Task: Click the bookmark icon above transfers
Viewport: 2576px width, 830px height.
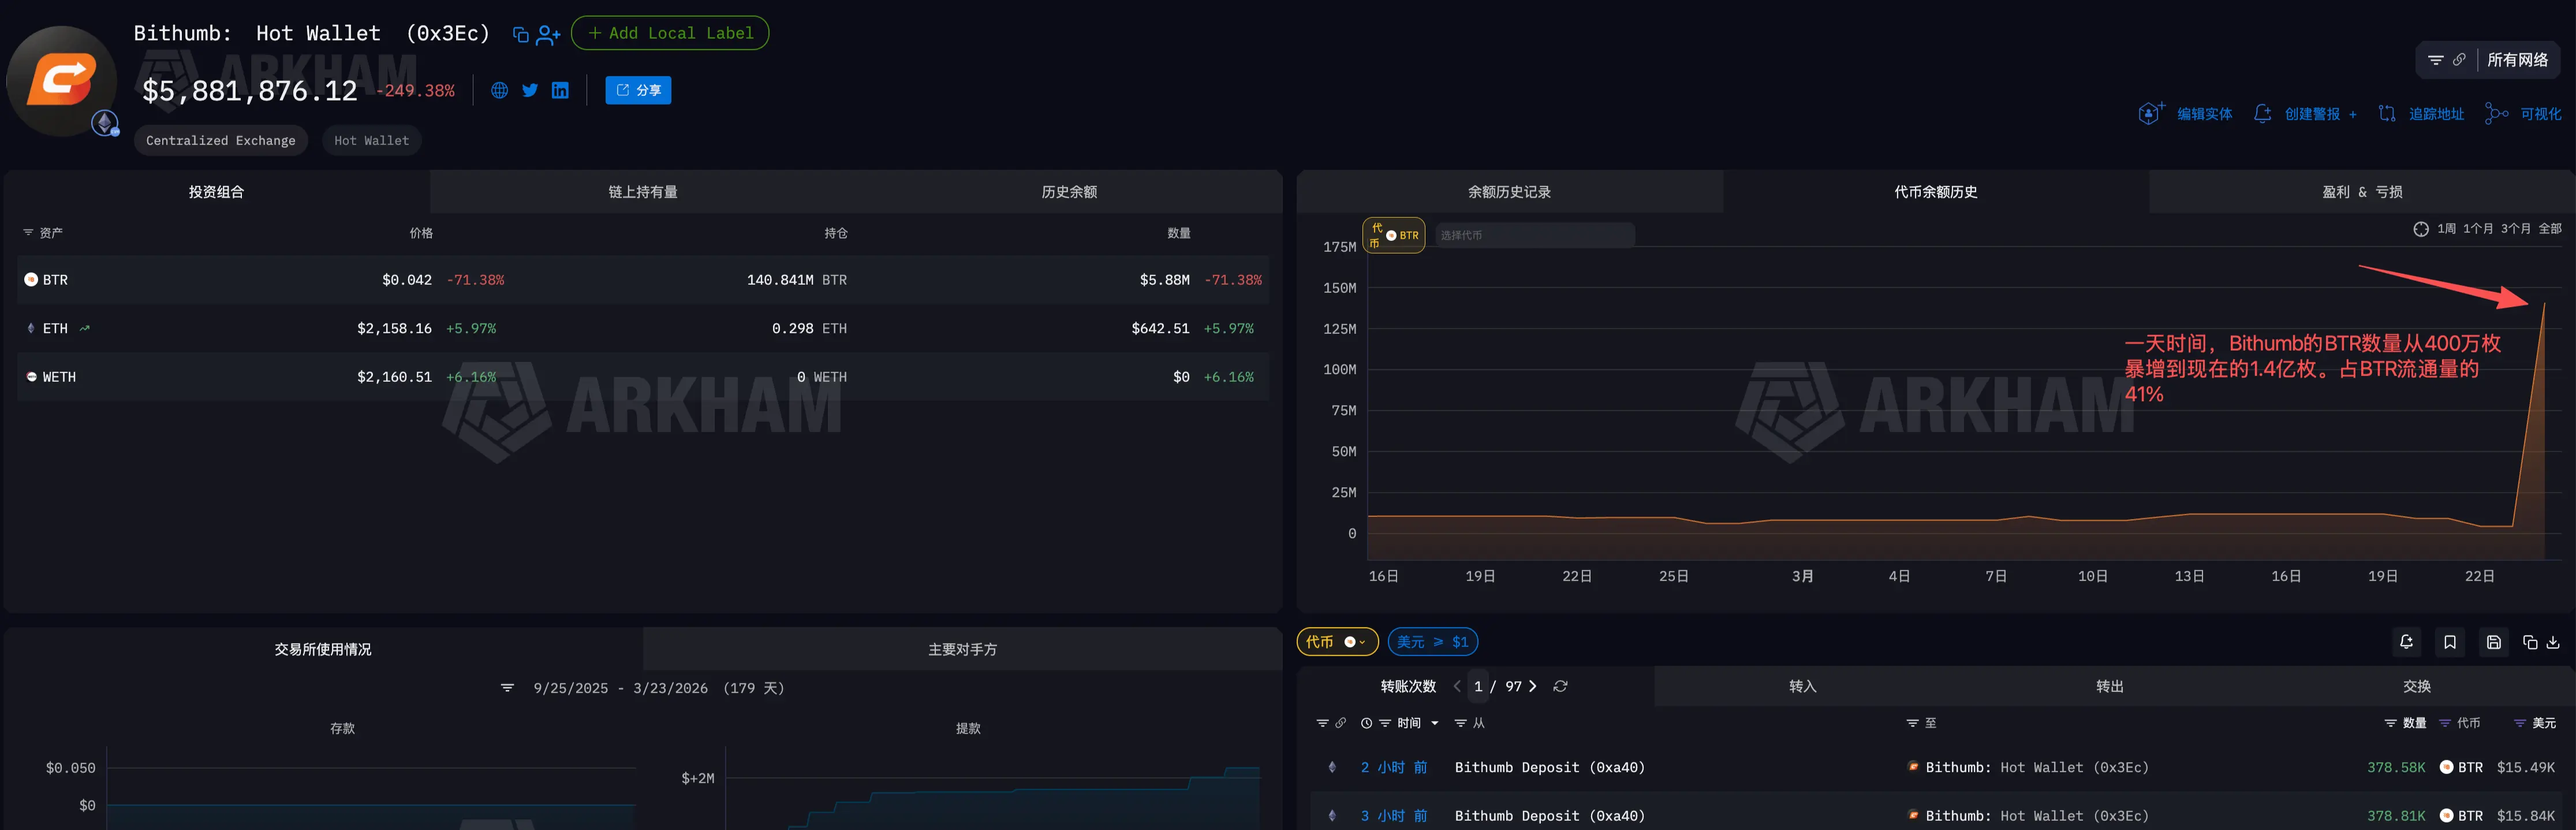Action: 2449,642
